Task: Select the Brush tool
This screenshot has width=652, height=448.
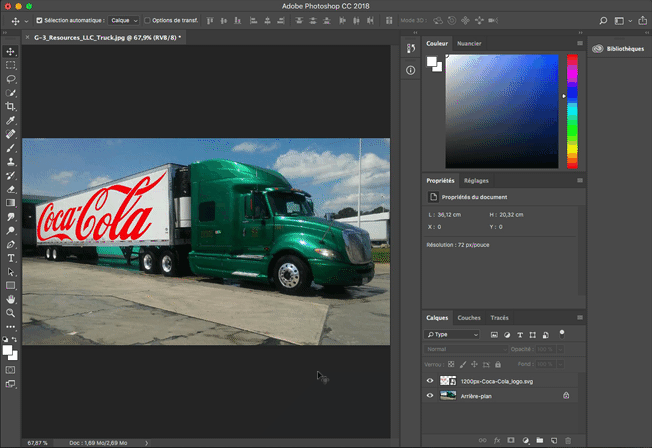Action: click(10, 148)
